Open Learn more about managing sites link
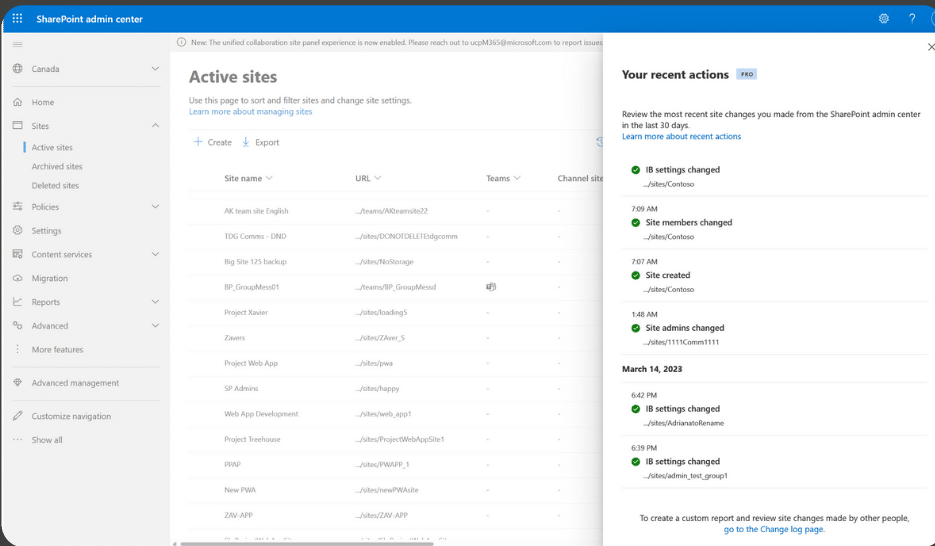This screenshot has height=546, width=935. [x=250, y=111]
